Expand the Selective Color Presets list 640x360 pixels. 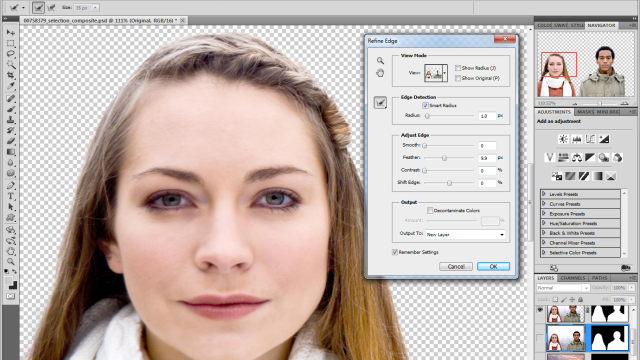(x=544, y=253)
